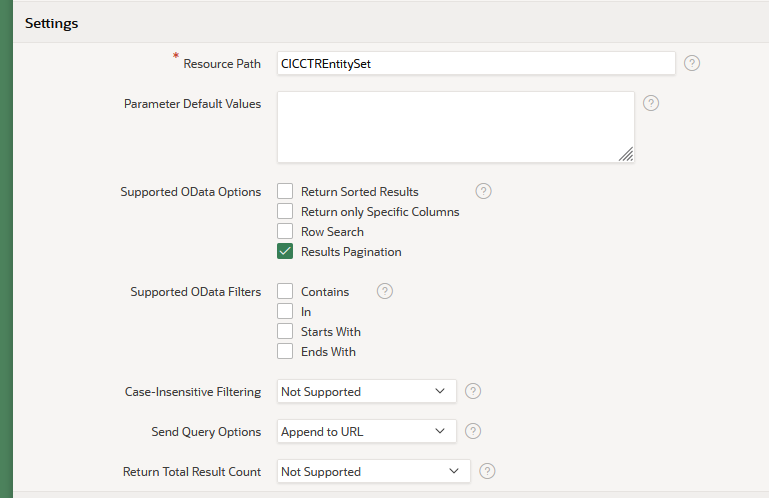Enable the Contains filter checkbox
This screenshot has width=769, height=498.
pos(285,291)
